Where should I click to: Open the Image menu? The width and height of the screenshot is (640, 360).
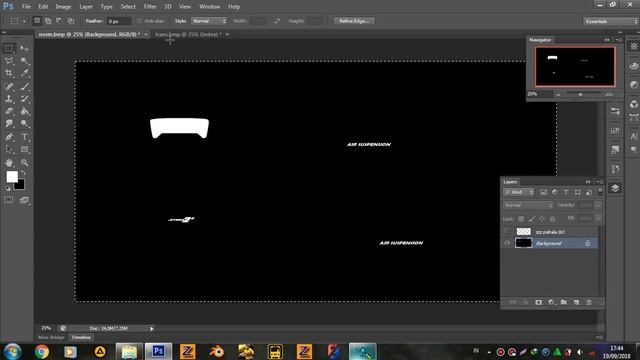[x=63, y=7]
